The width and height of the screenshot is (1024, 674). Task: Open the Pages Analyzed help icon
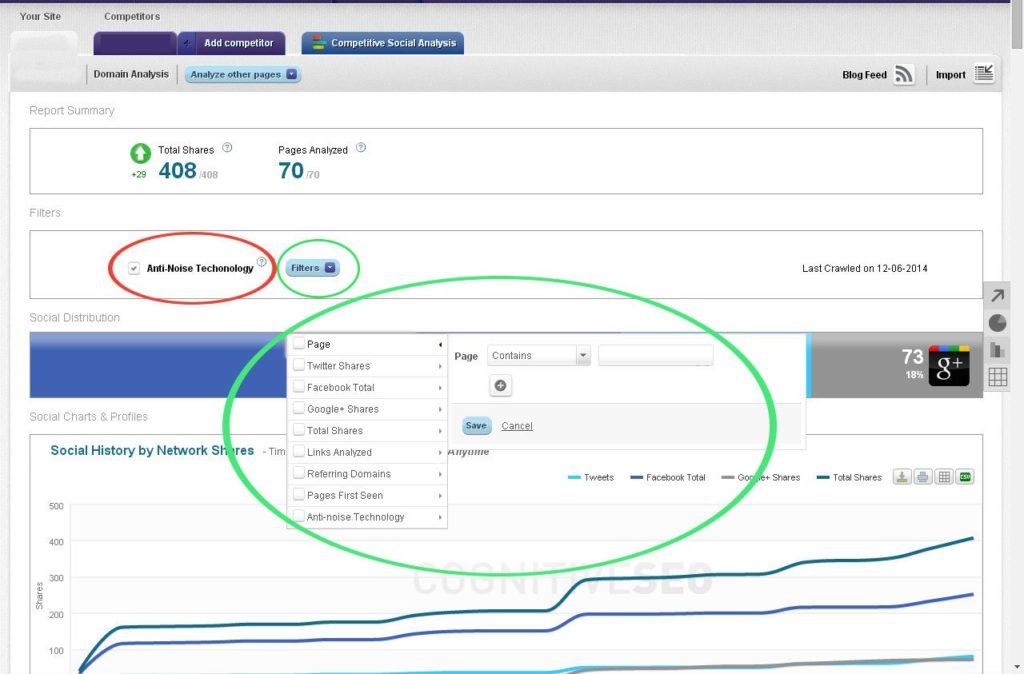361,148
